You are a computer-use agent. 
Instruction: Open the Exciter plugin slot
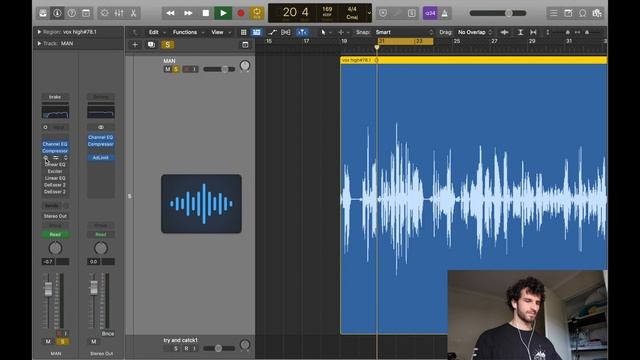55,171
